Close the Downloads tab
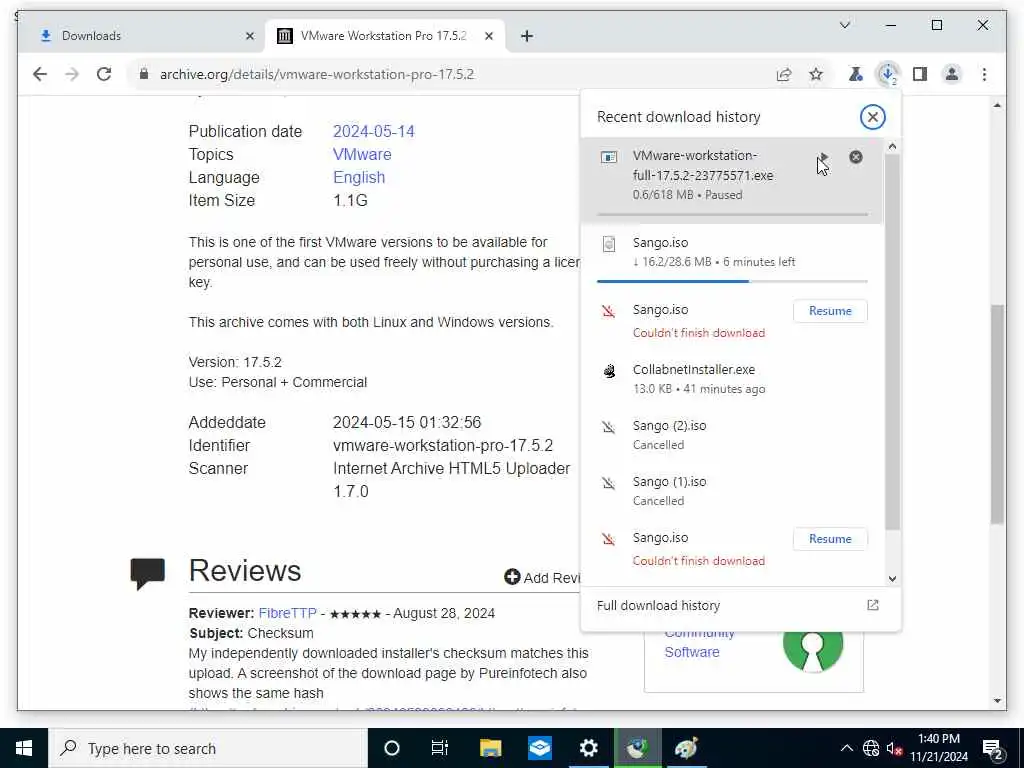1024x768 pixels. pyautogui.click(x=249, y=36)
